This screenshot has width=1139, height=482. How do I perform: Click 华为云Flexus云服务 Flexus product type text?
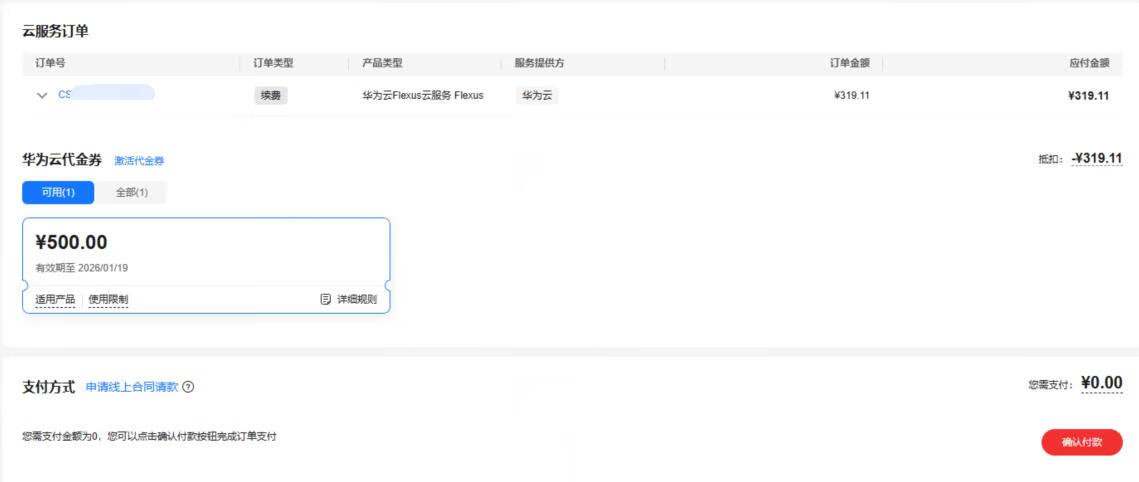422,96
